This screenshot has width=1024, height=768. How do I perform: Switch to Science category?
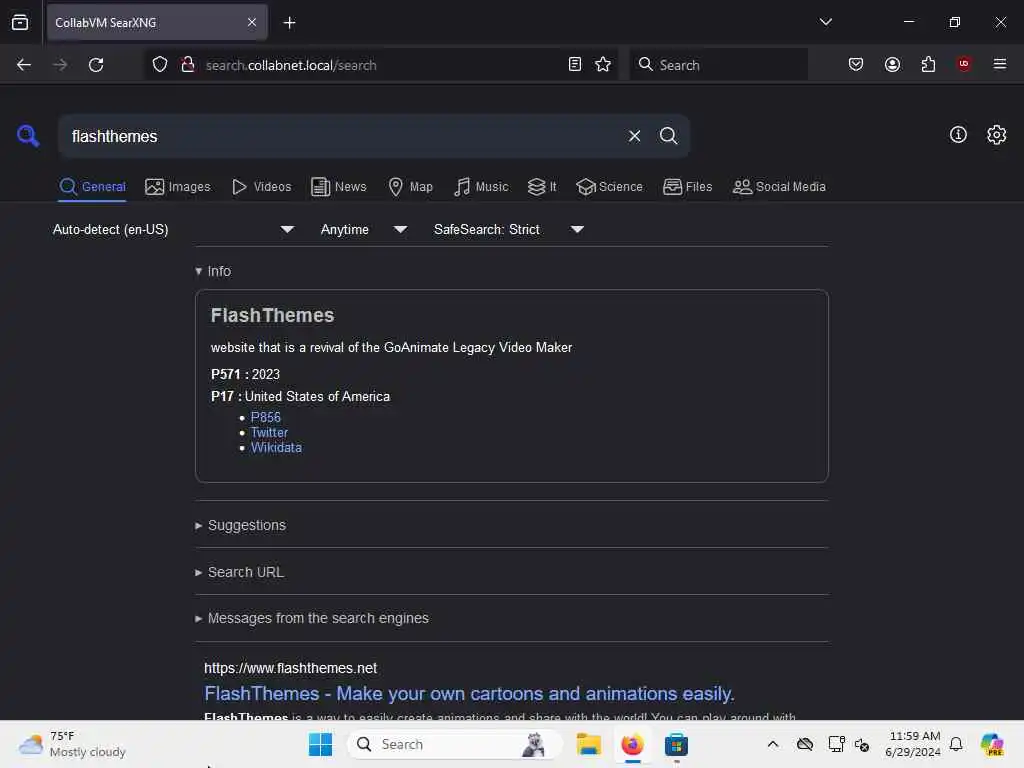click(x=609, y=187)
